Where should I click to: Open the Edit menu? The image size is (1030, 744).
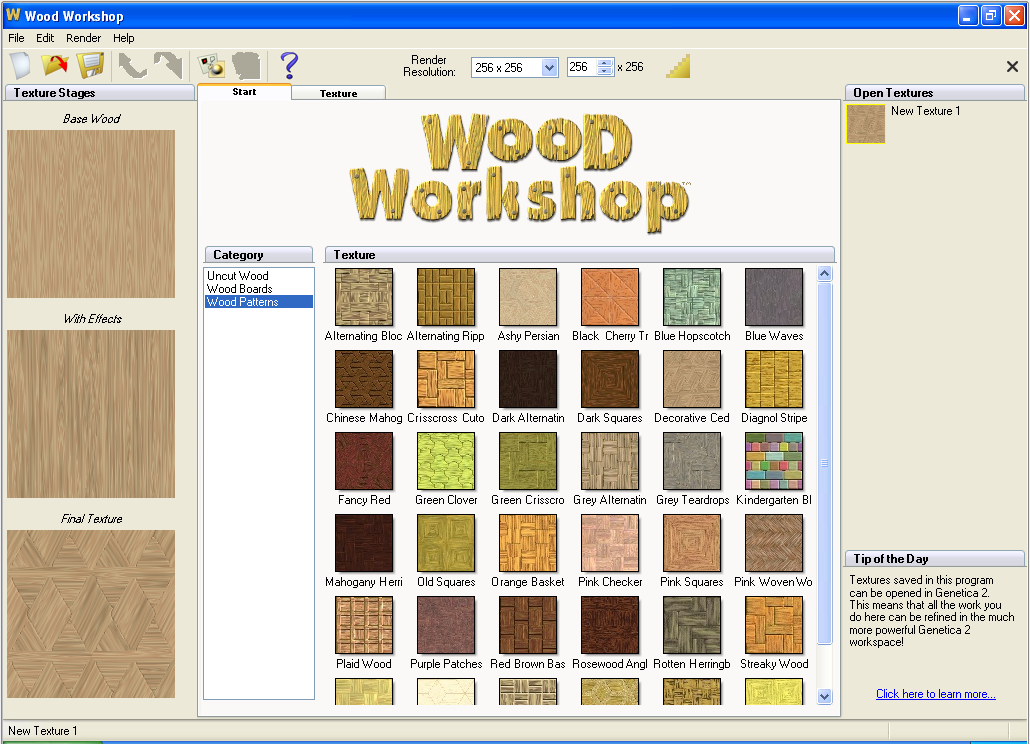[45, 38]
